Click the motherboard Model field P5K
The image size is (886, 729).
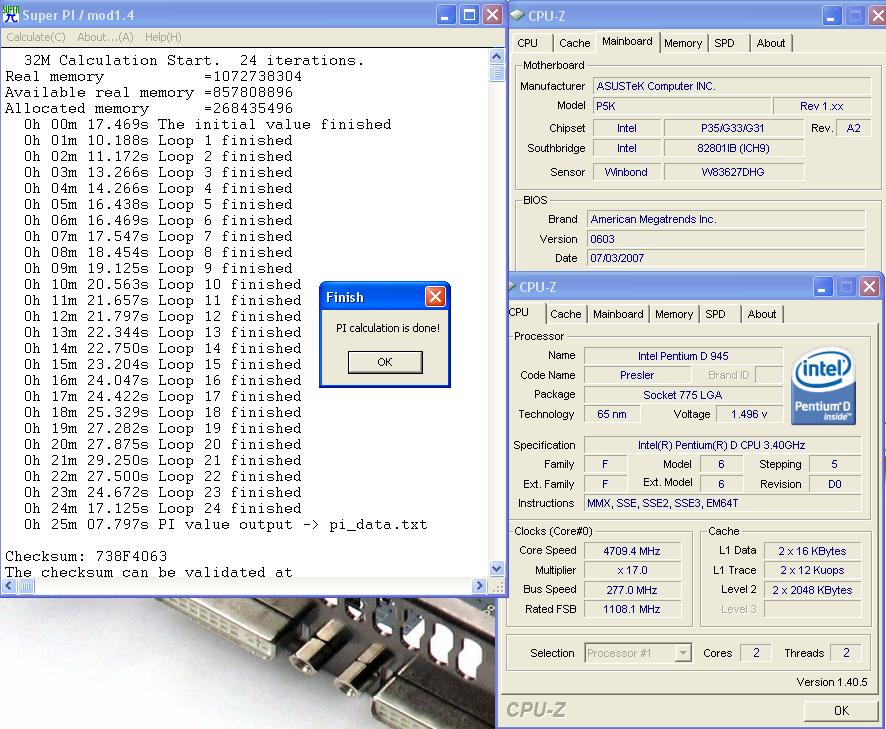(x=682, y=106)
